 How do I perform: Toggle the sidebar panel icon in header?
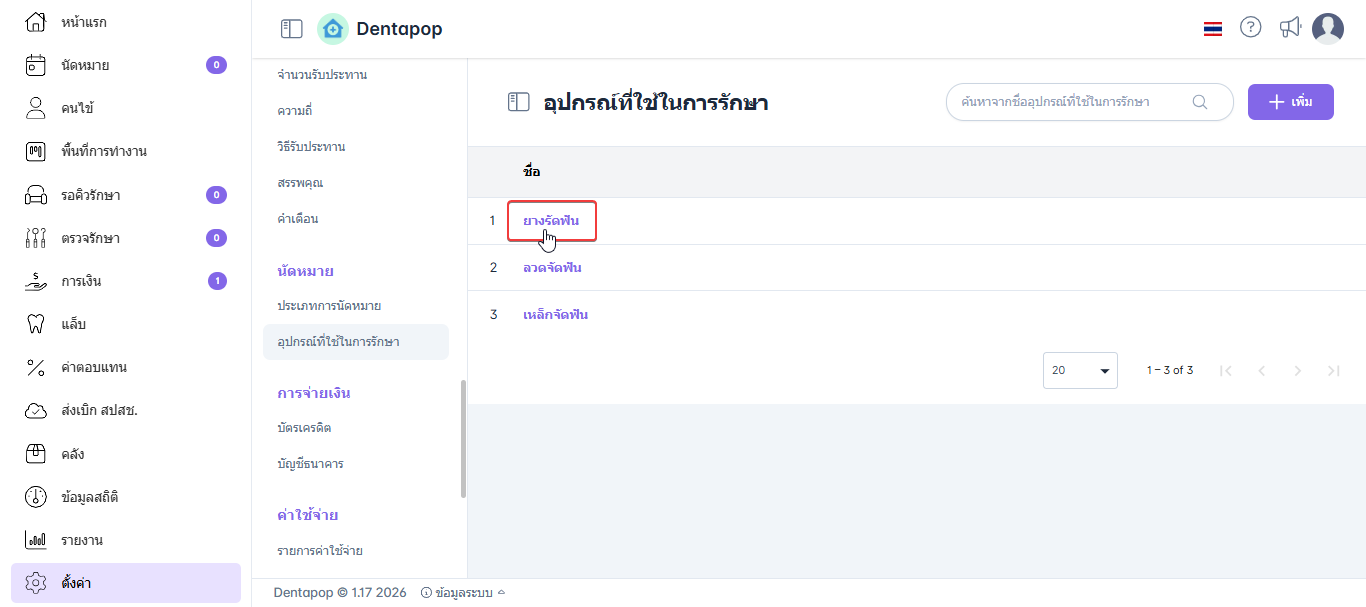click(x=291, y=29)
